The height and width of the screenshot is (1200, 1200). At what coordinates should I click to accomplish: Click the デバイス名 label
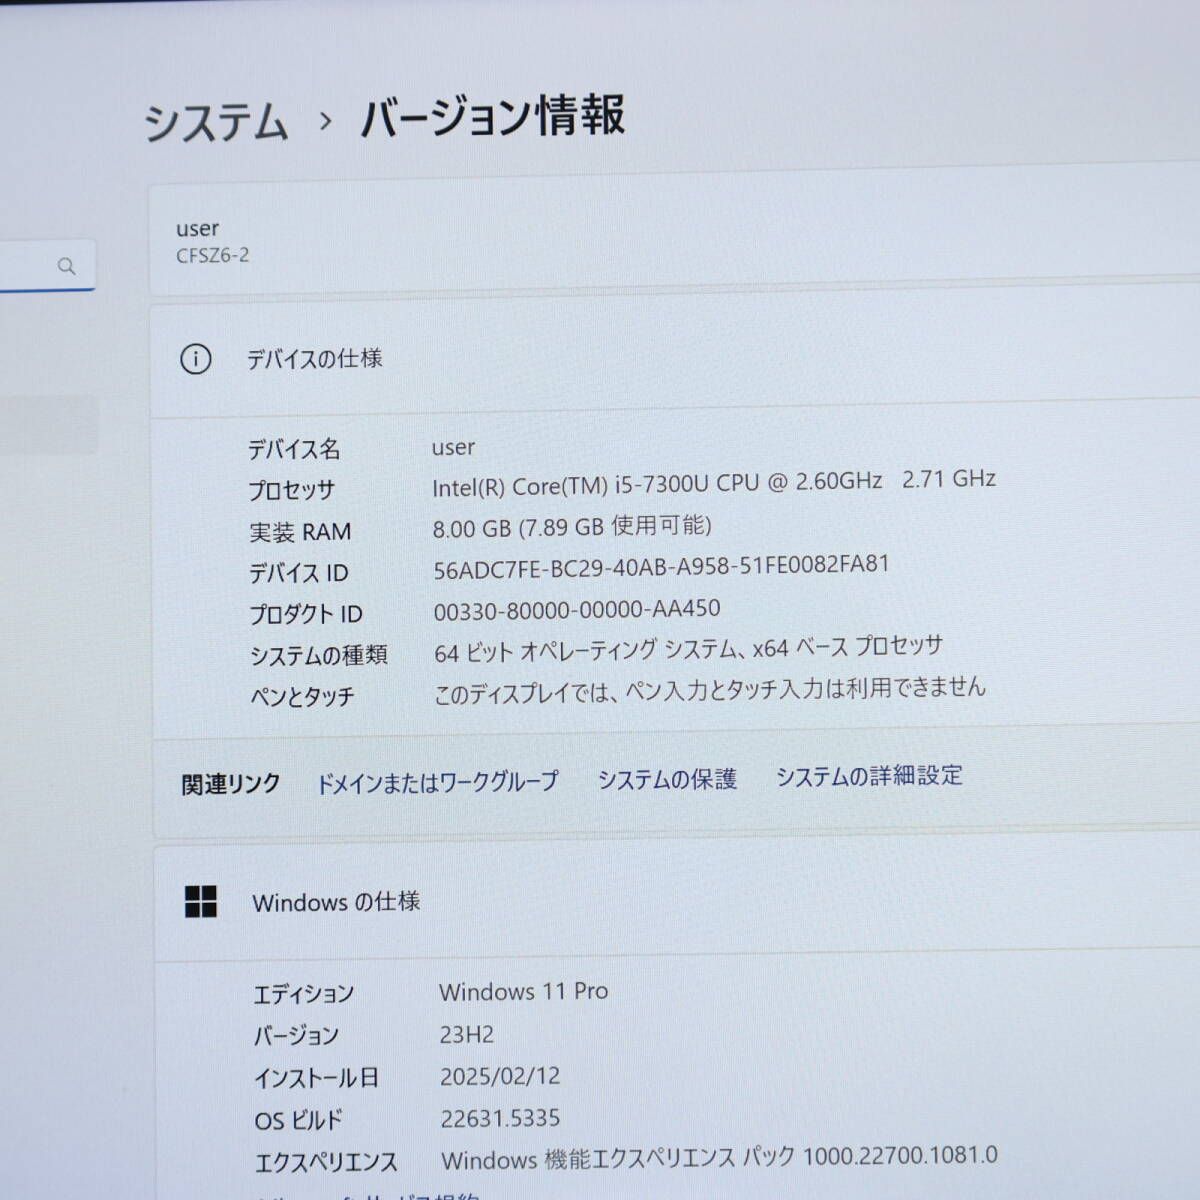pyautogui.click(x=294, y=449)
